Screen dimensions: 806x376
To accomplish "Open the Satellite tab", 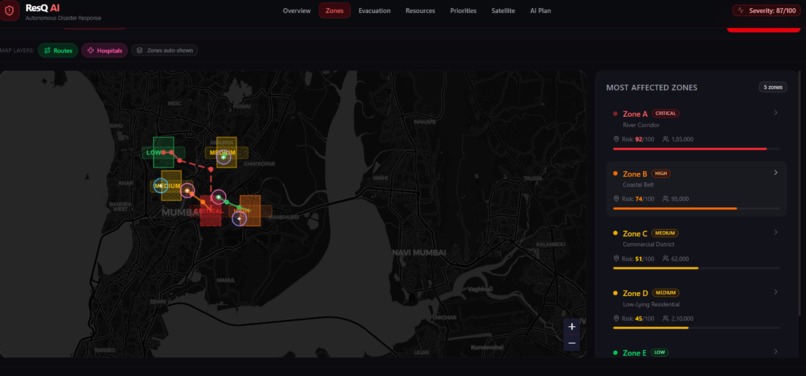I will coord(503,11).
